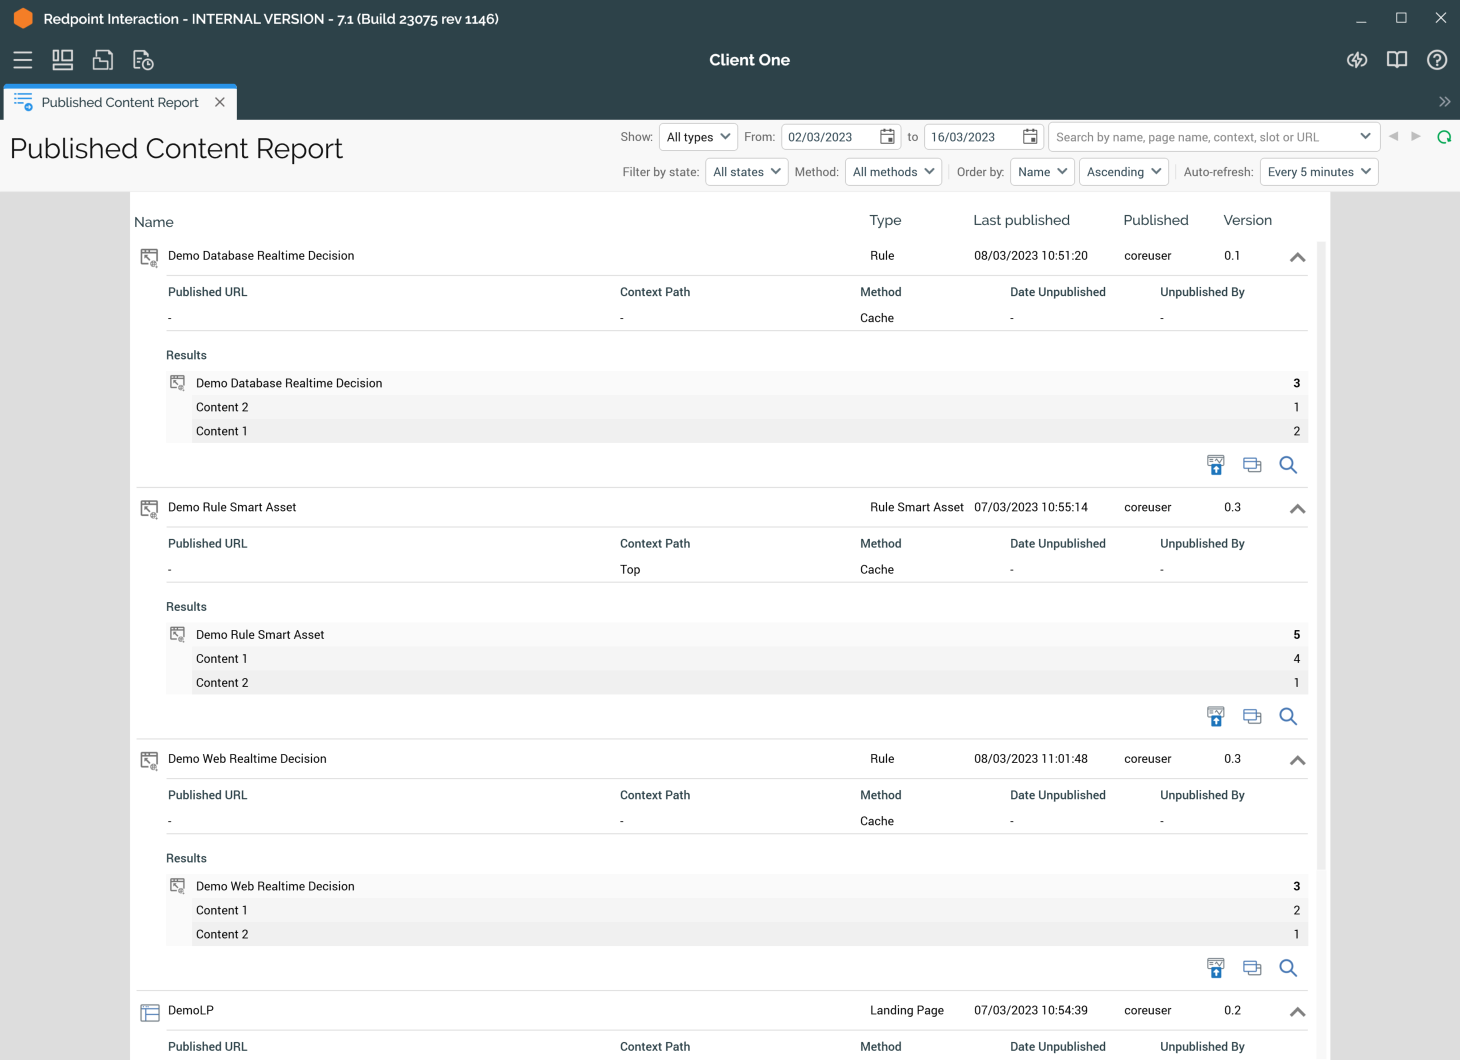Open calendar picker for From date
This screenshot has height=1060, width=1460.
[887, 137]
